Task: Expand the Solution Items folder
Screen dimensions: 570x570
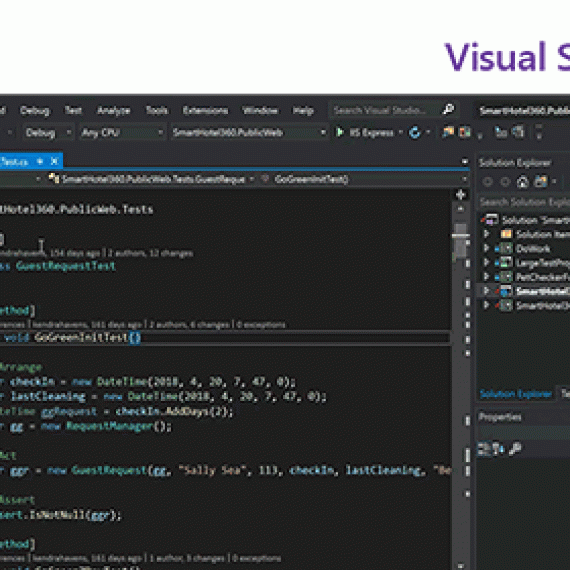Action: click(486, 234)
